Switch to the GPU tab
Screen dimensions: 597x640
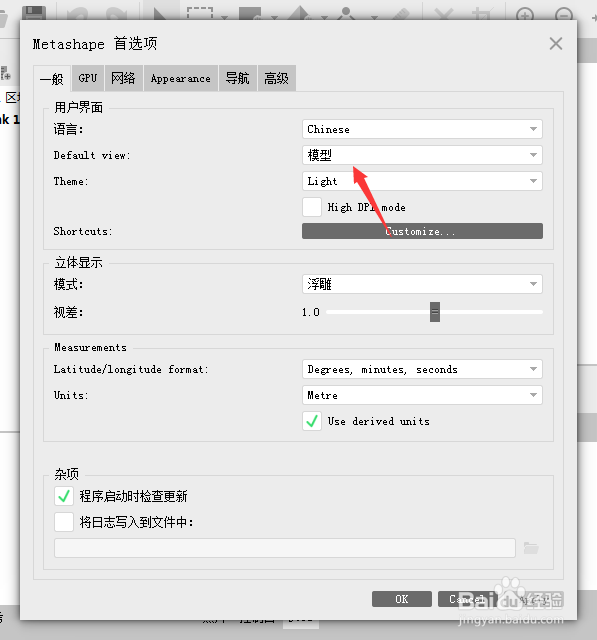click(88, 78)
